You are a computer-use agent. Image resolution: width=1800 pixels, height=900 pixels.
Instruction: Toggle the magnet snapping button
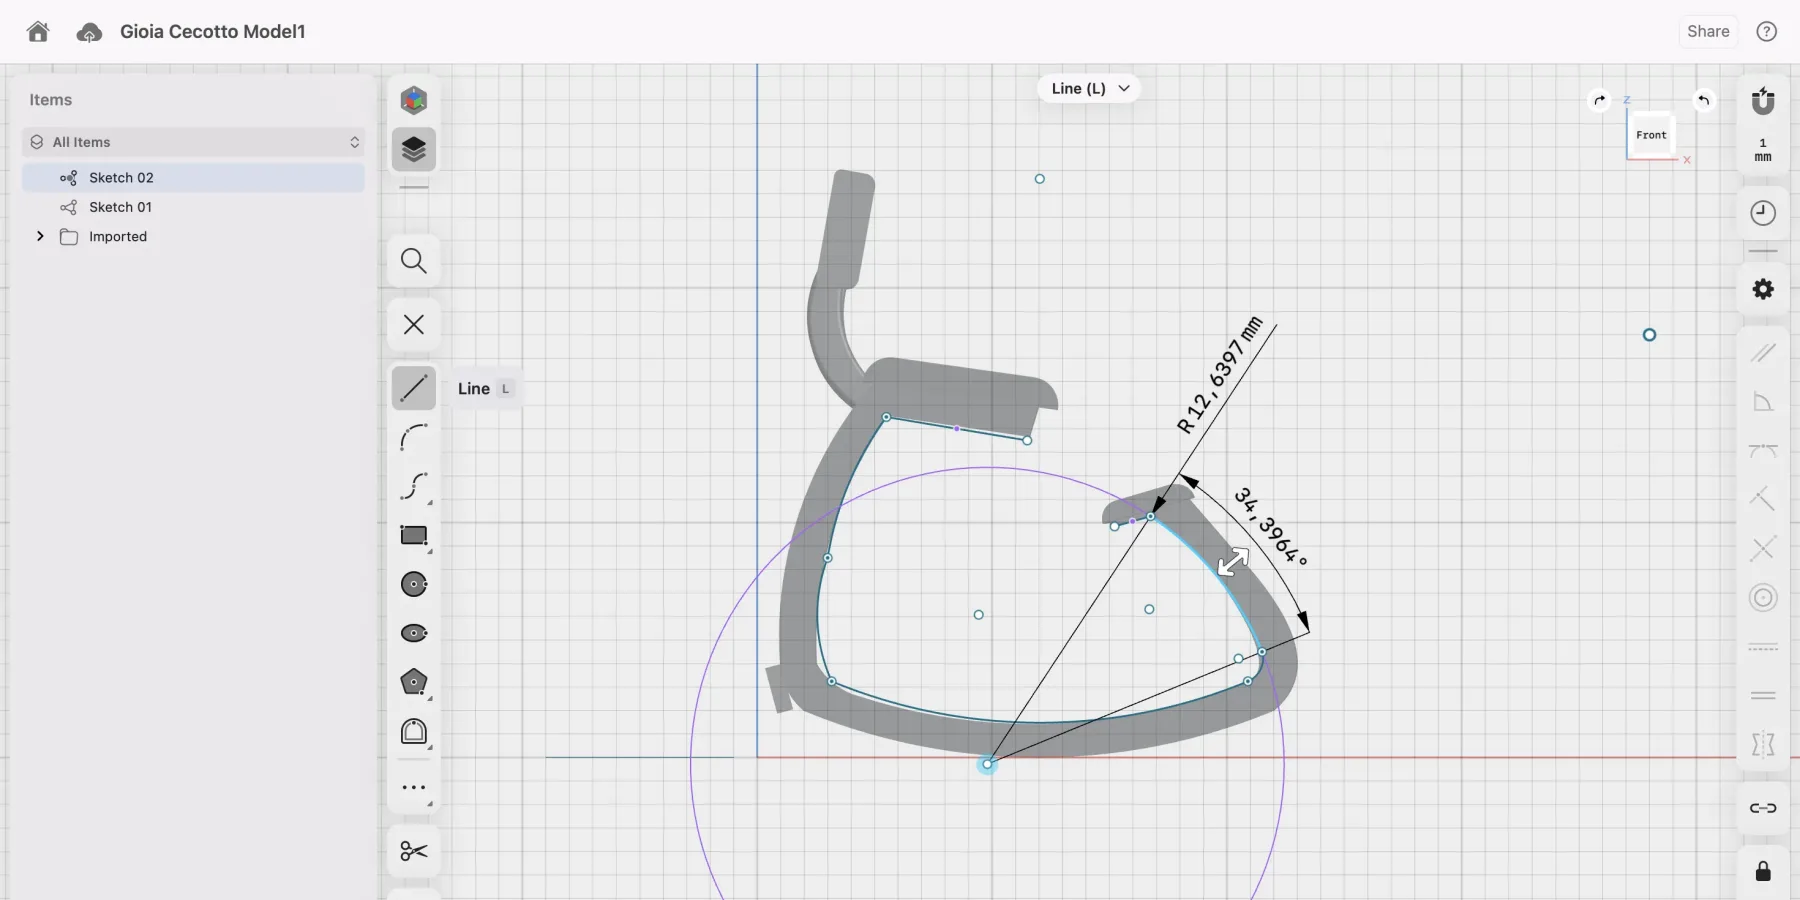1763,101
